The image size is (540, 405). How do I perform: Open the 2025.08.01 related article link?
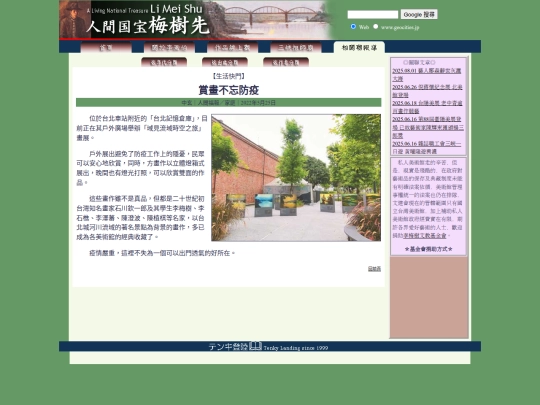427,75
